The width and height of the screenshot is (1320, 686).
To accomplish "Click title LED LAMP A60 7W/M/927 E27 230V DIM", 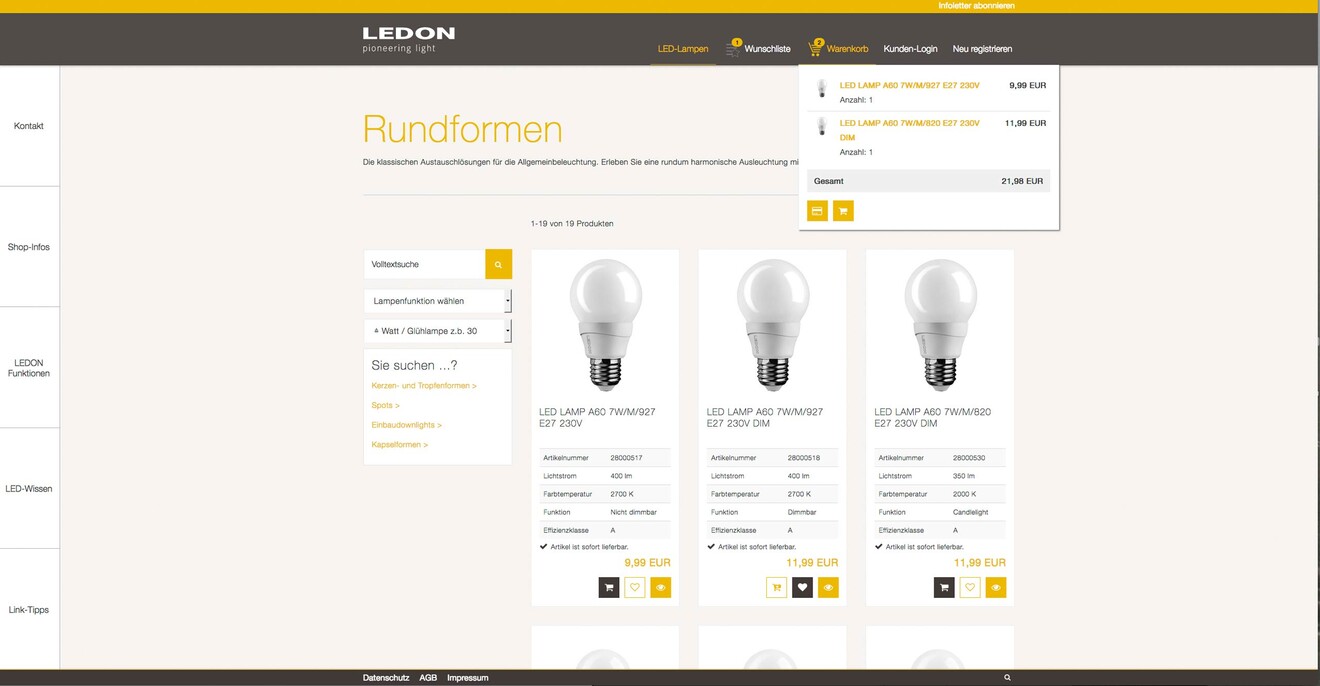I will coord(765,418).
